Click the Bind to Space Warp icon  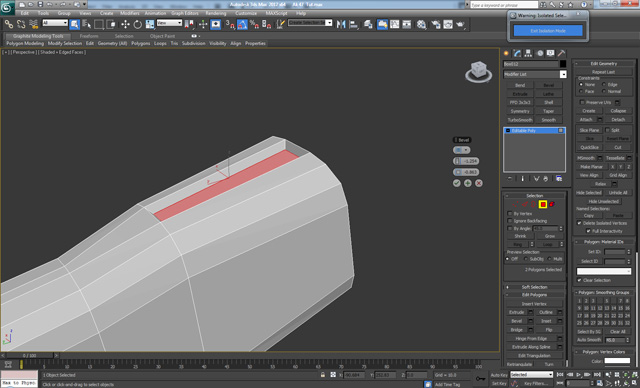click(33, 24)
